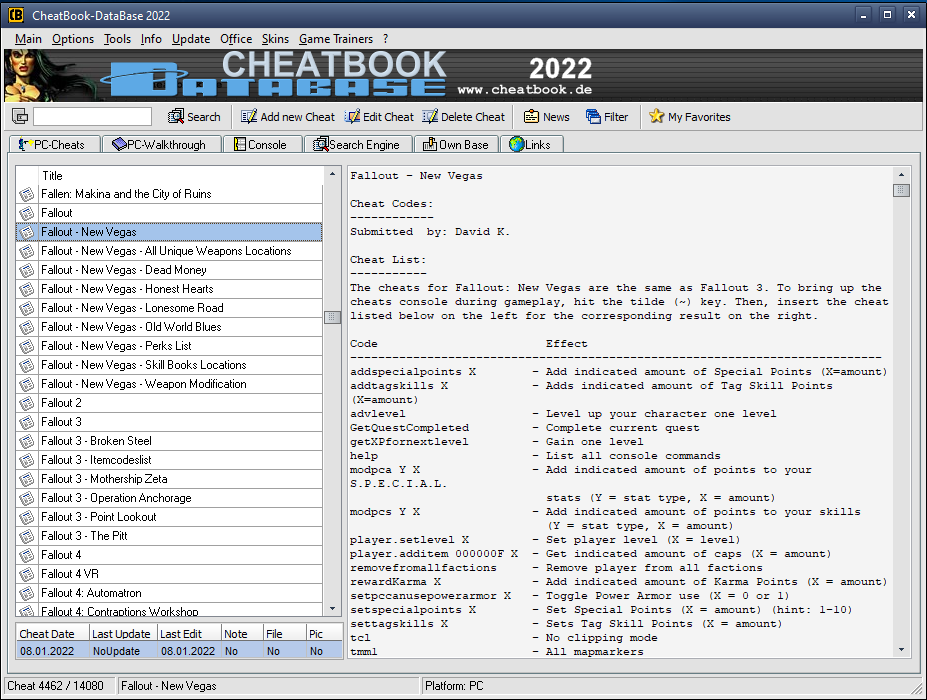Screen dimensions: 927x700
Task: Click game list scrollbar down arrow
Action: 332,608
